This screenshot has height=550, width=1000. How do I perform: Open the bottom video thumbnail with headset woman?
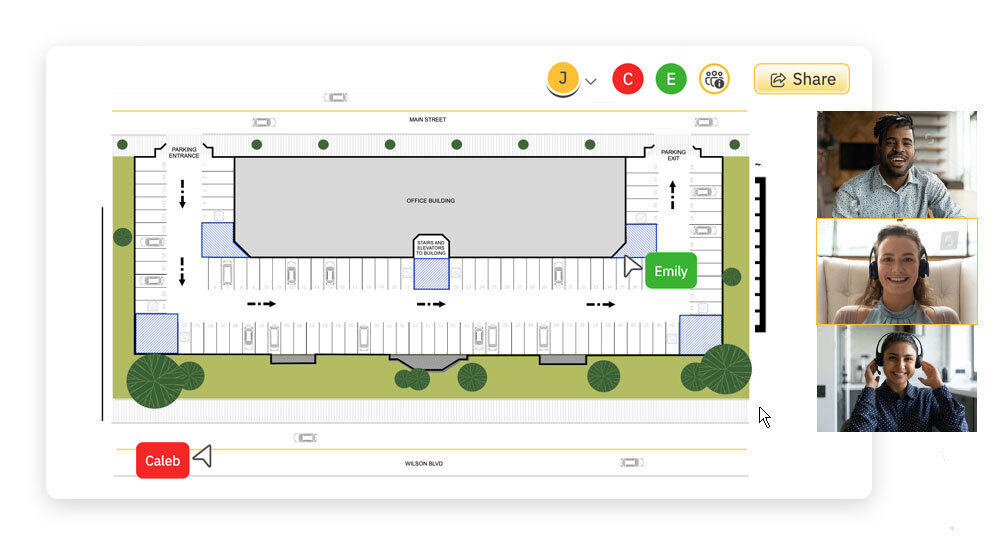[897, 379]
